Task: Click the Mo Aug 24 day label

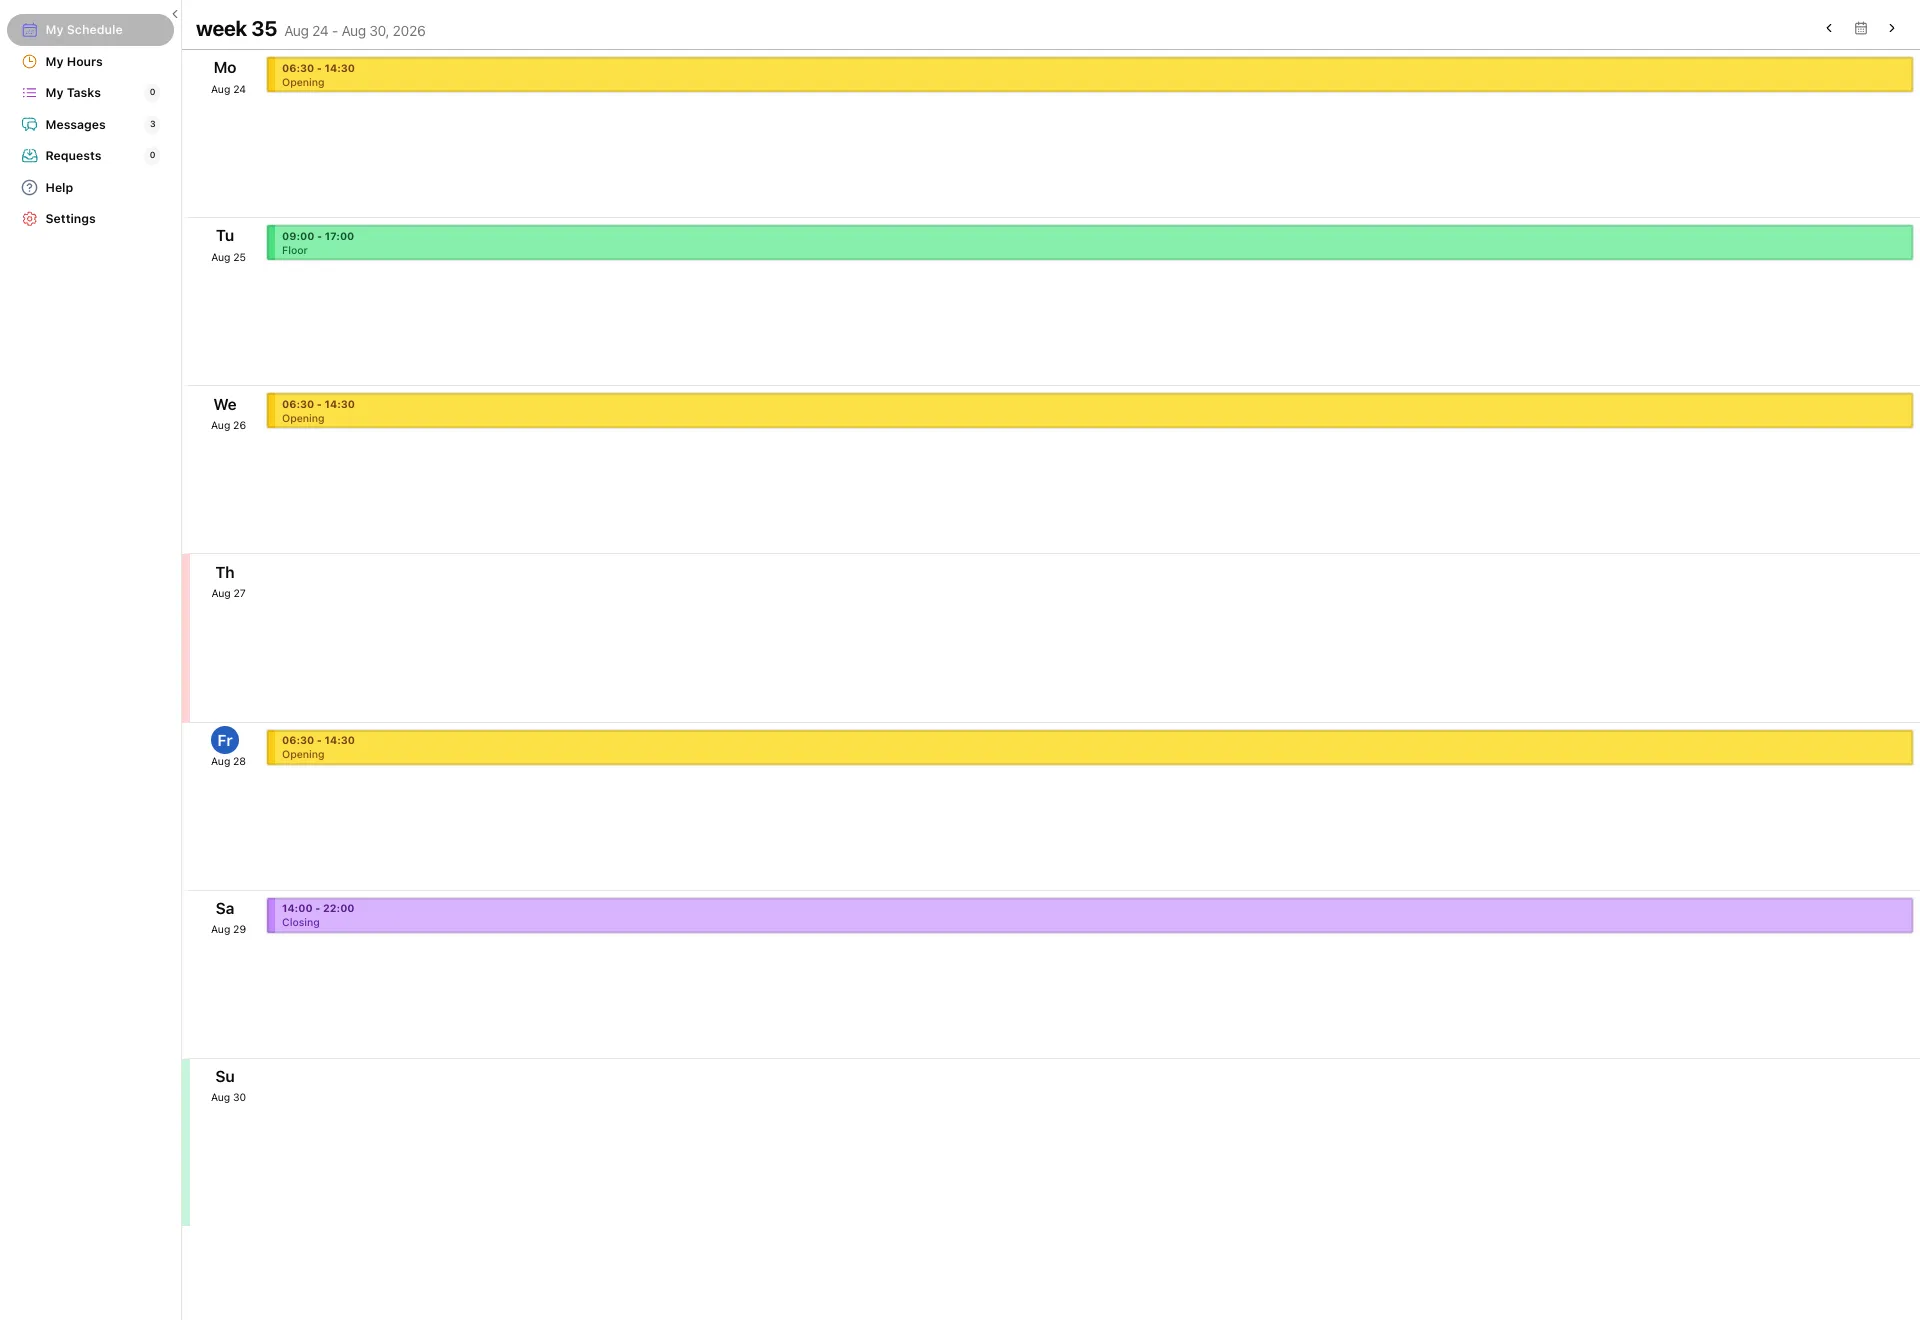Action: tap(227, 77)
